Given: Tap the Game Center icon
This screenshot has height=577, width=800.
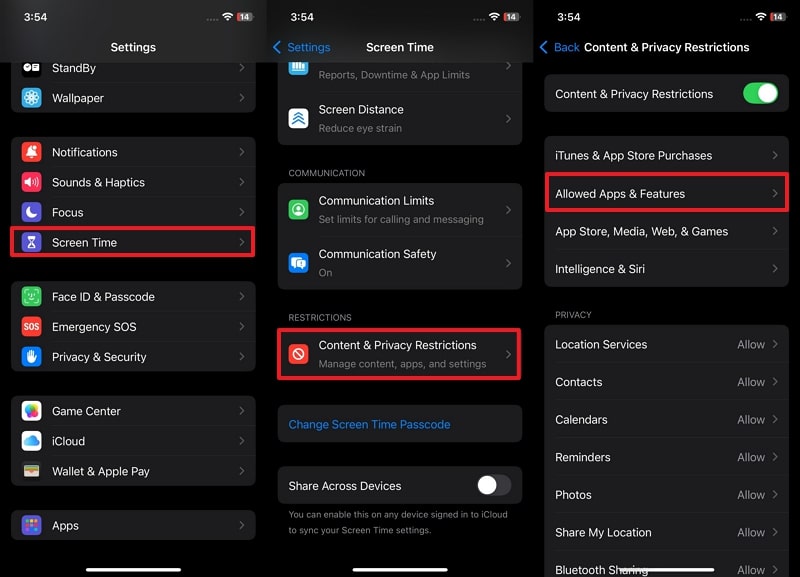Looking at the screenshot, I should click(x=31, y=411).
